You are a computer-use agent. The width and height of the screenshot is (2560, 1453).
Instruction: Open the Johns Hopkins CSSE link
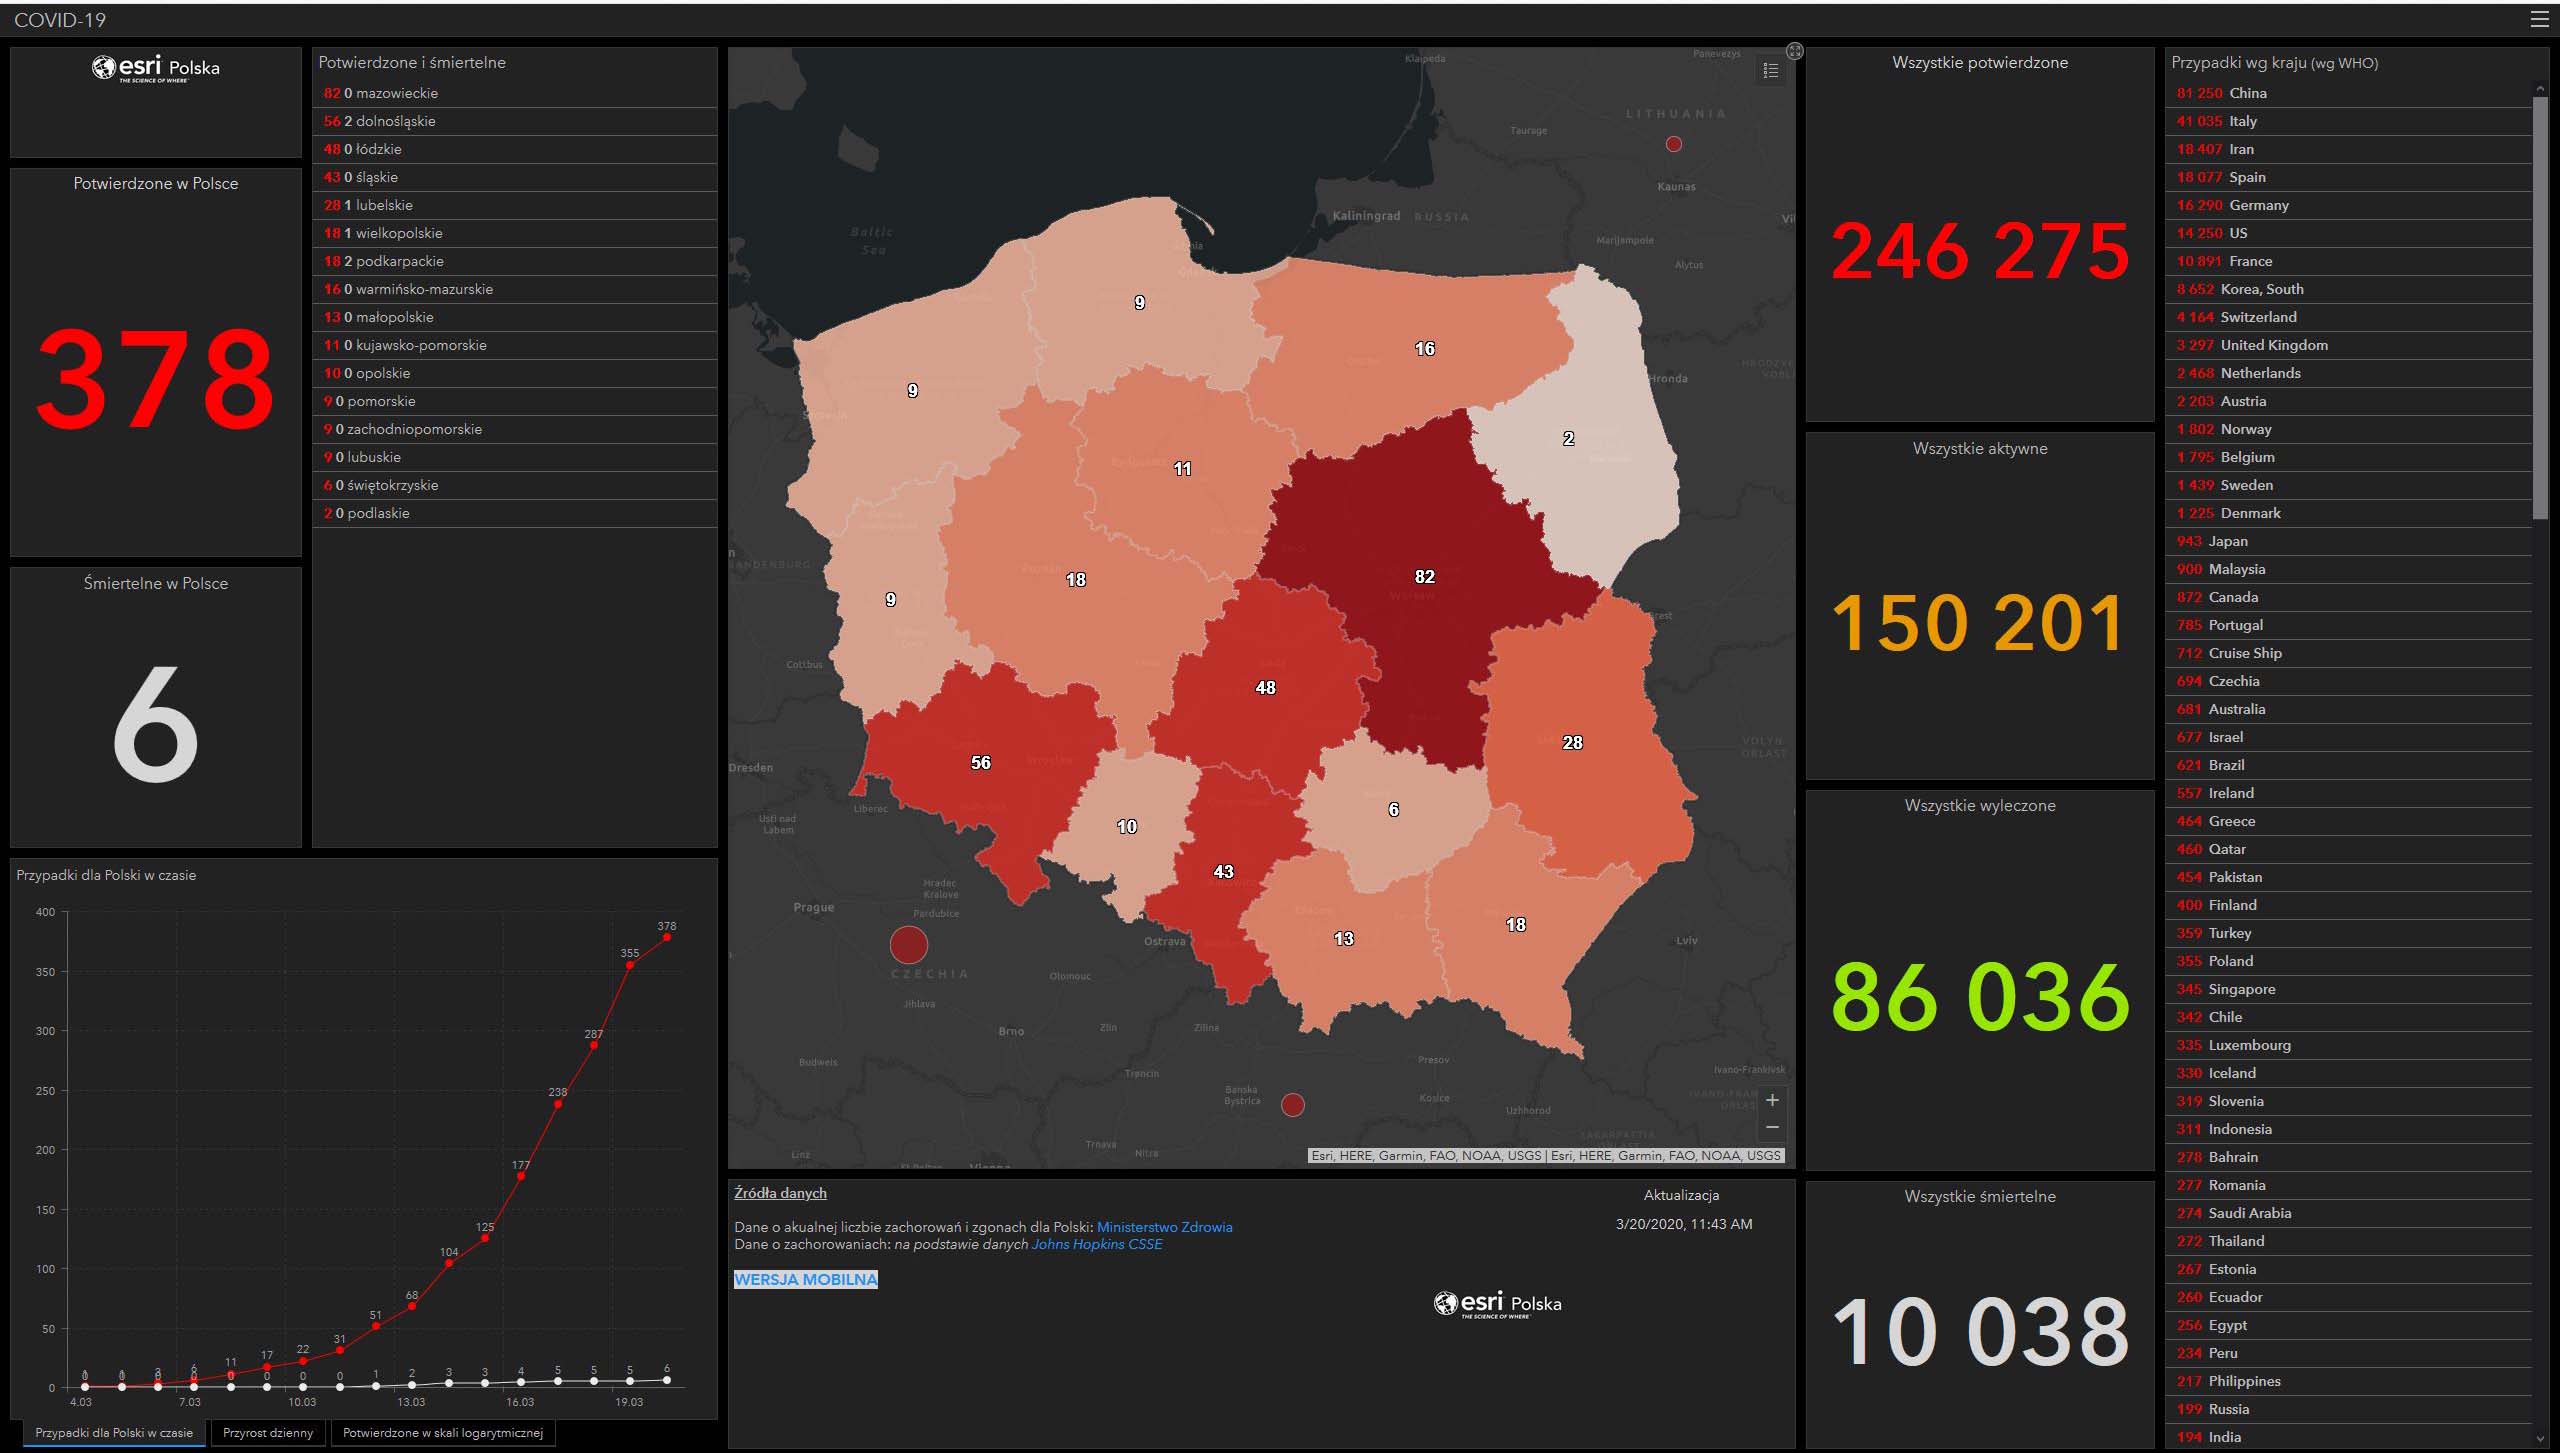pos(1097,1244)
